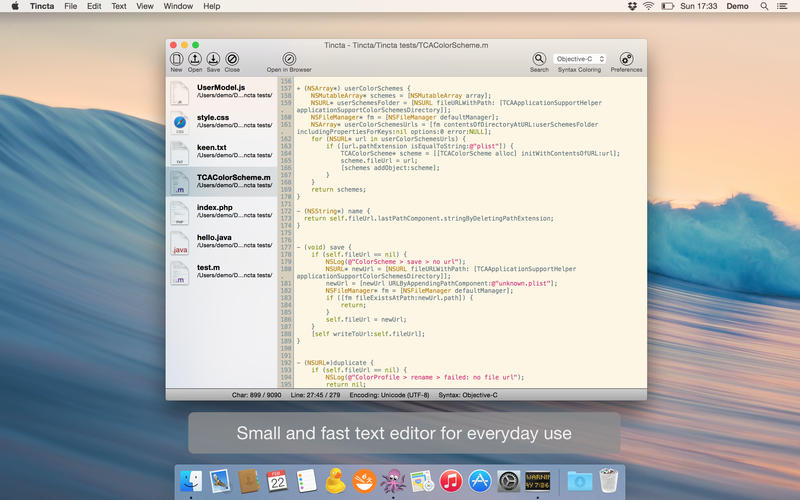Click the Wi-Fi status icon
This screenshot has width=800, height=500.
(648, 6)
